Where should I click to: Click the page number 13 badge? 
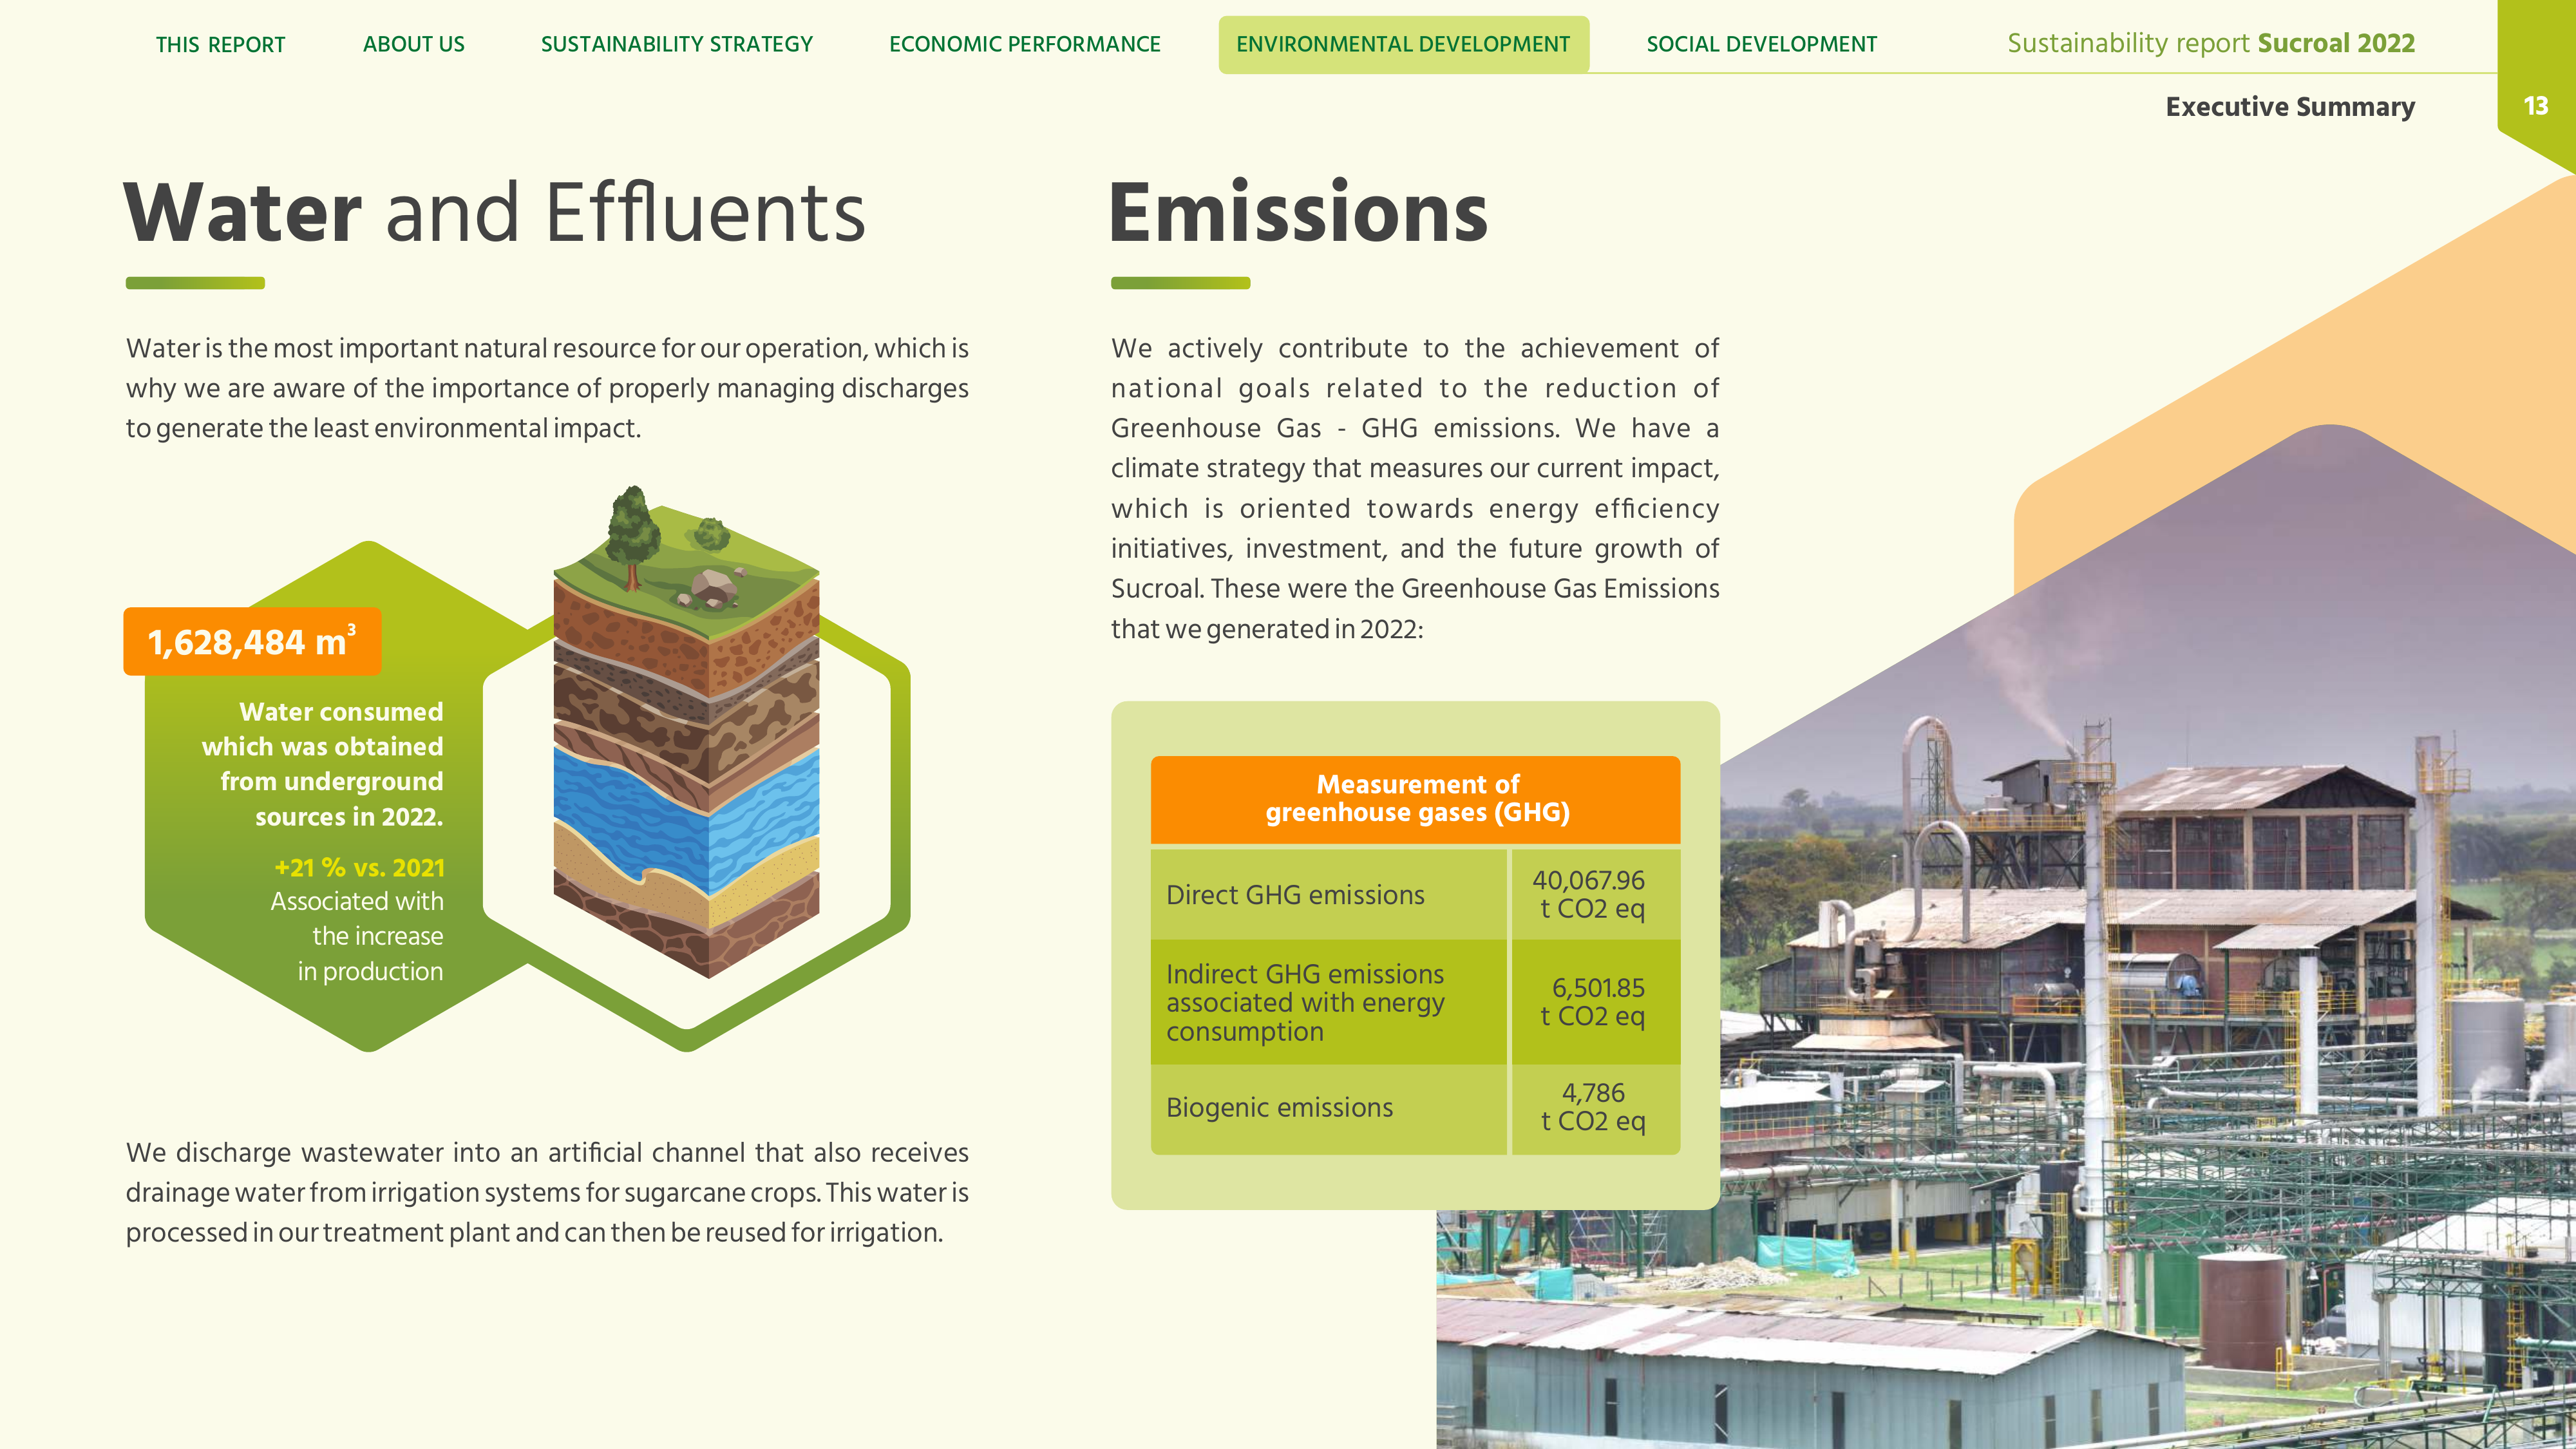2535,106
